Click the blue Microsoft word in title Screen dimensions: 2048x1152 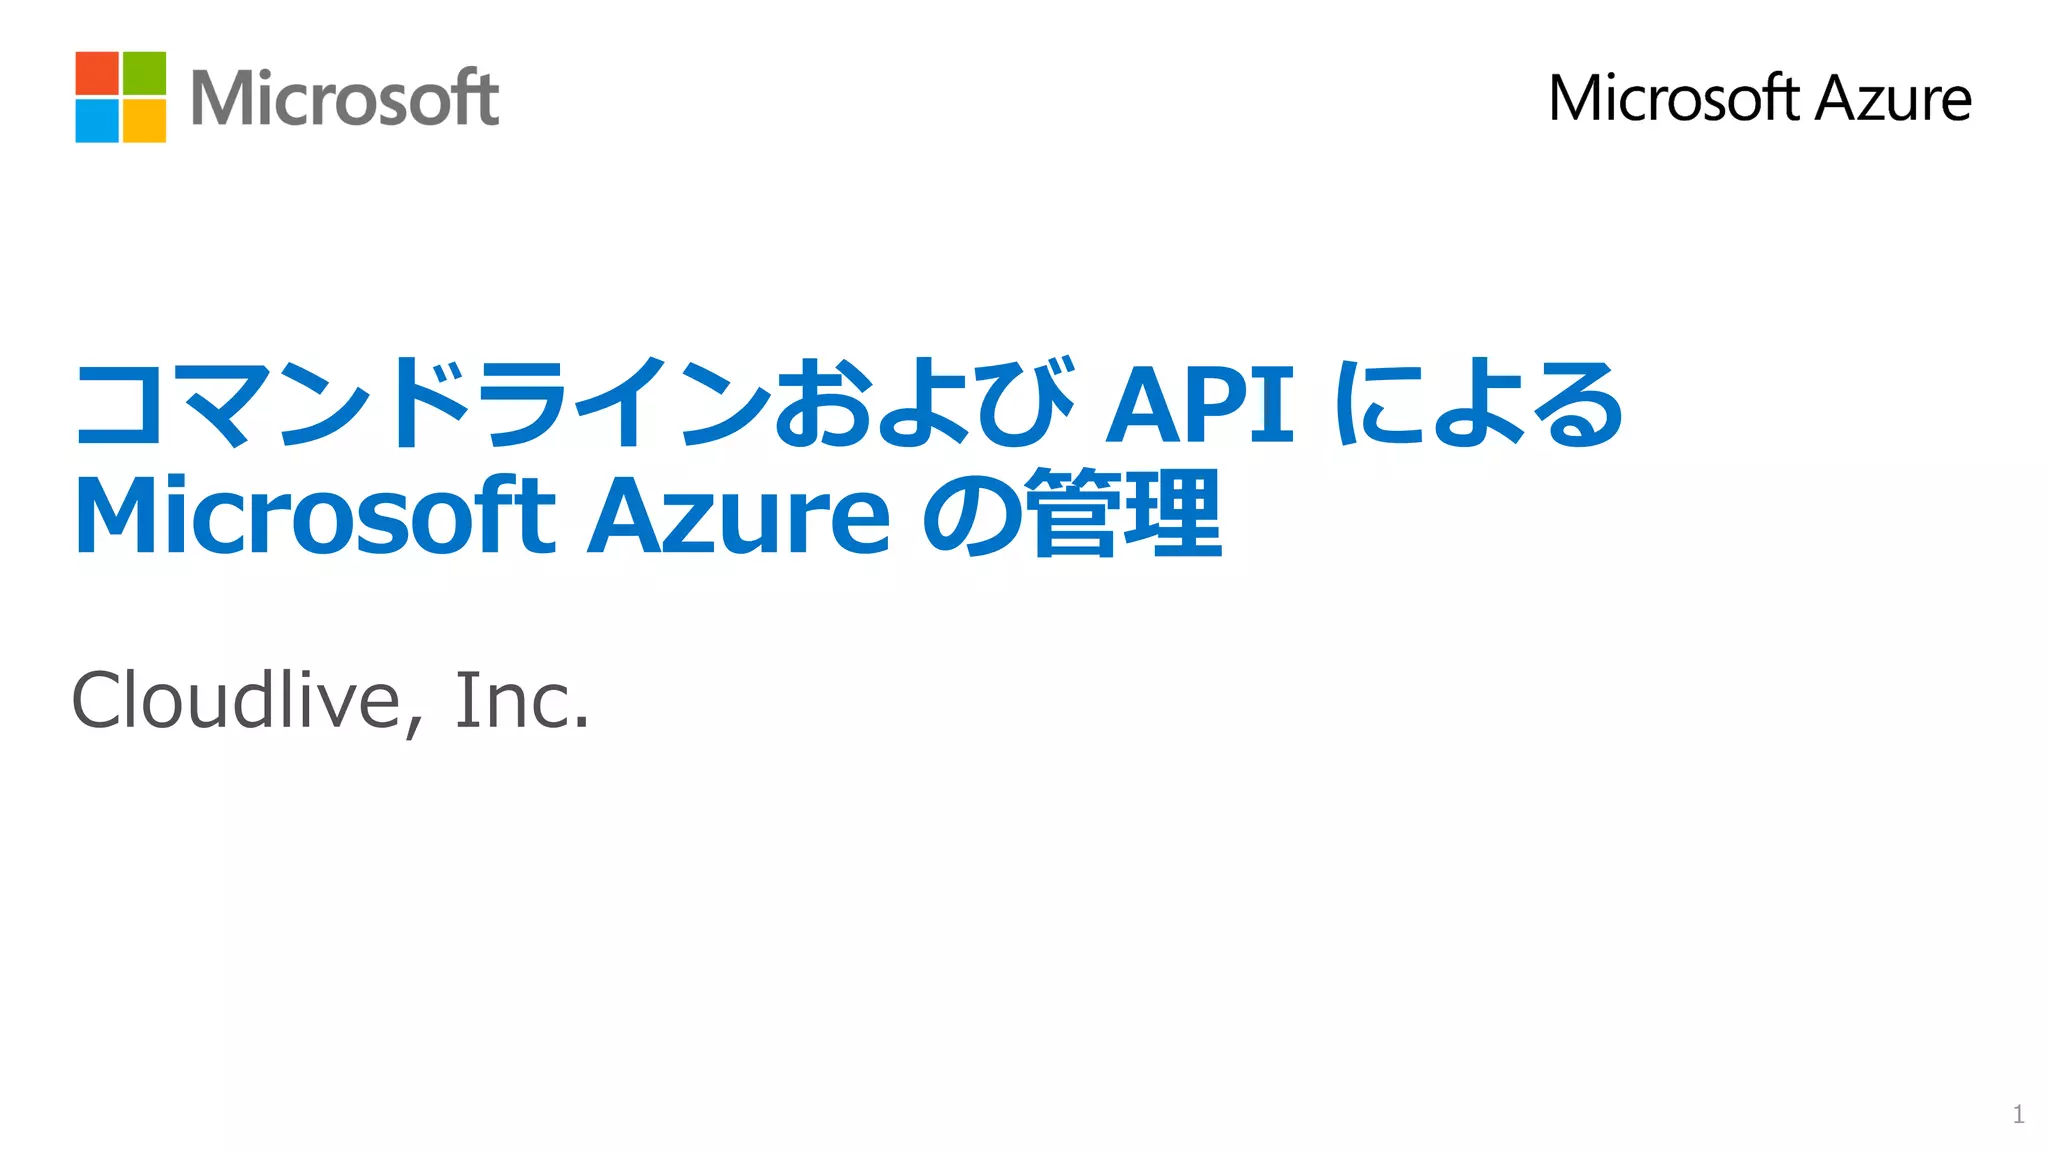[x=314, y=516]
